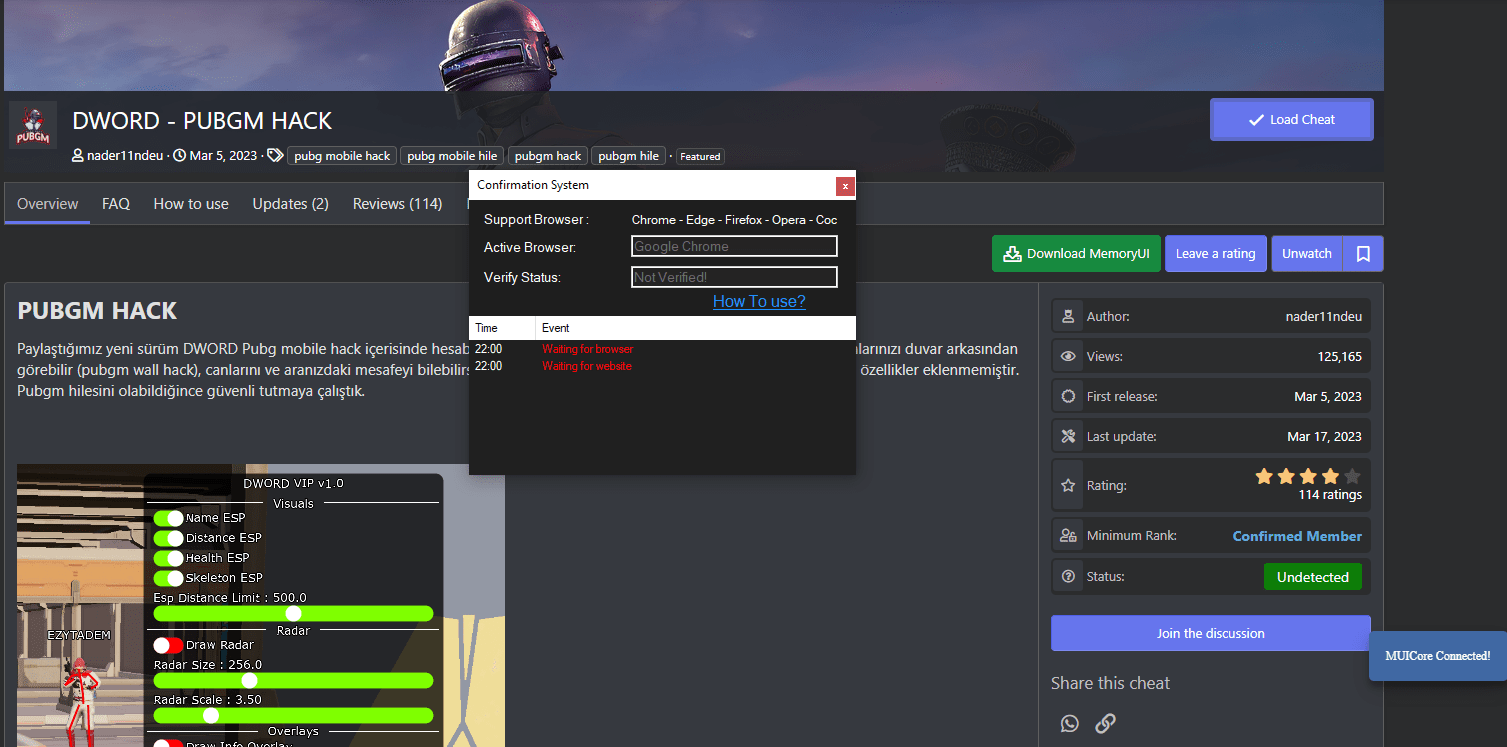This screenshot has width=1507, height=747.
Task: Click the author user icon beside nader11ndeu
Action: pos(78,156)
